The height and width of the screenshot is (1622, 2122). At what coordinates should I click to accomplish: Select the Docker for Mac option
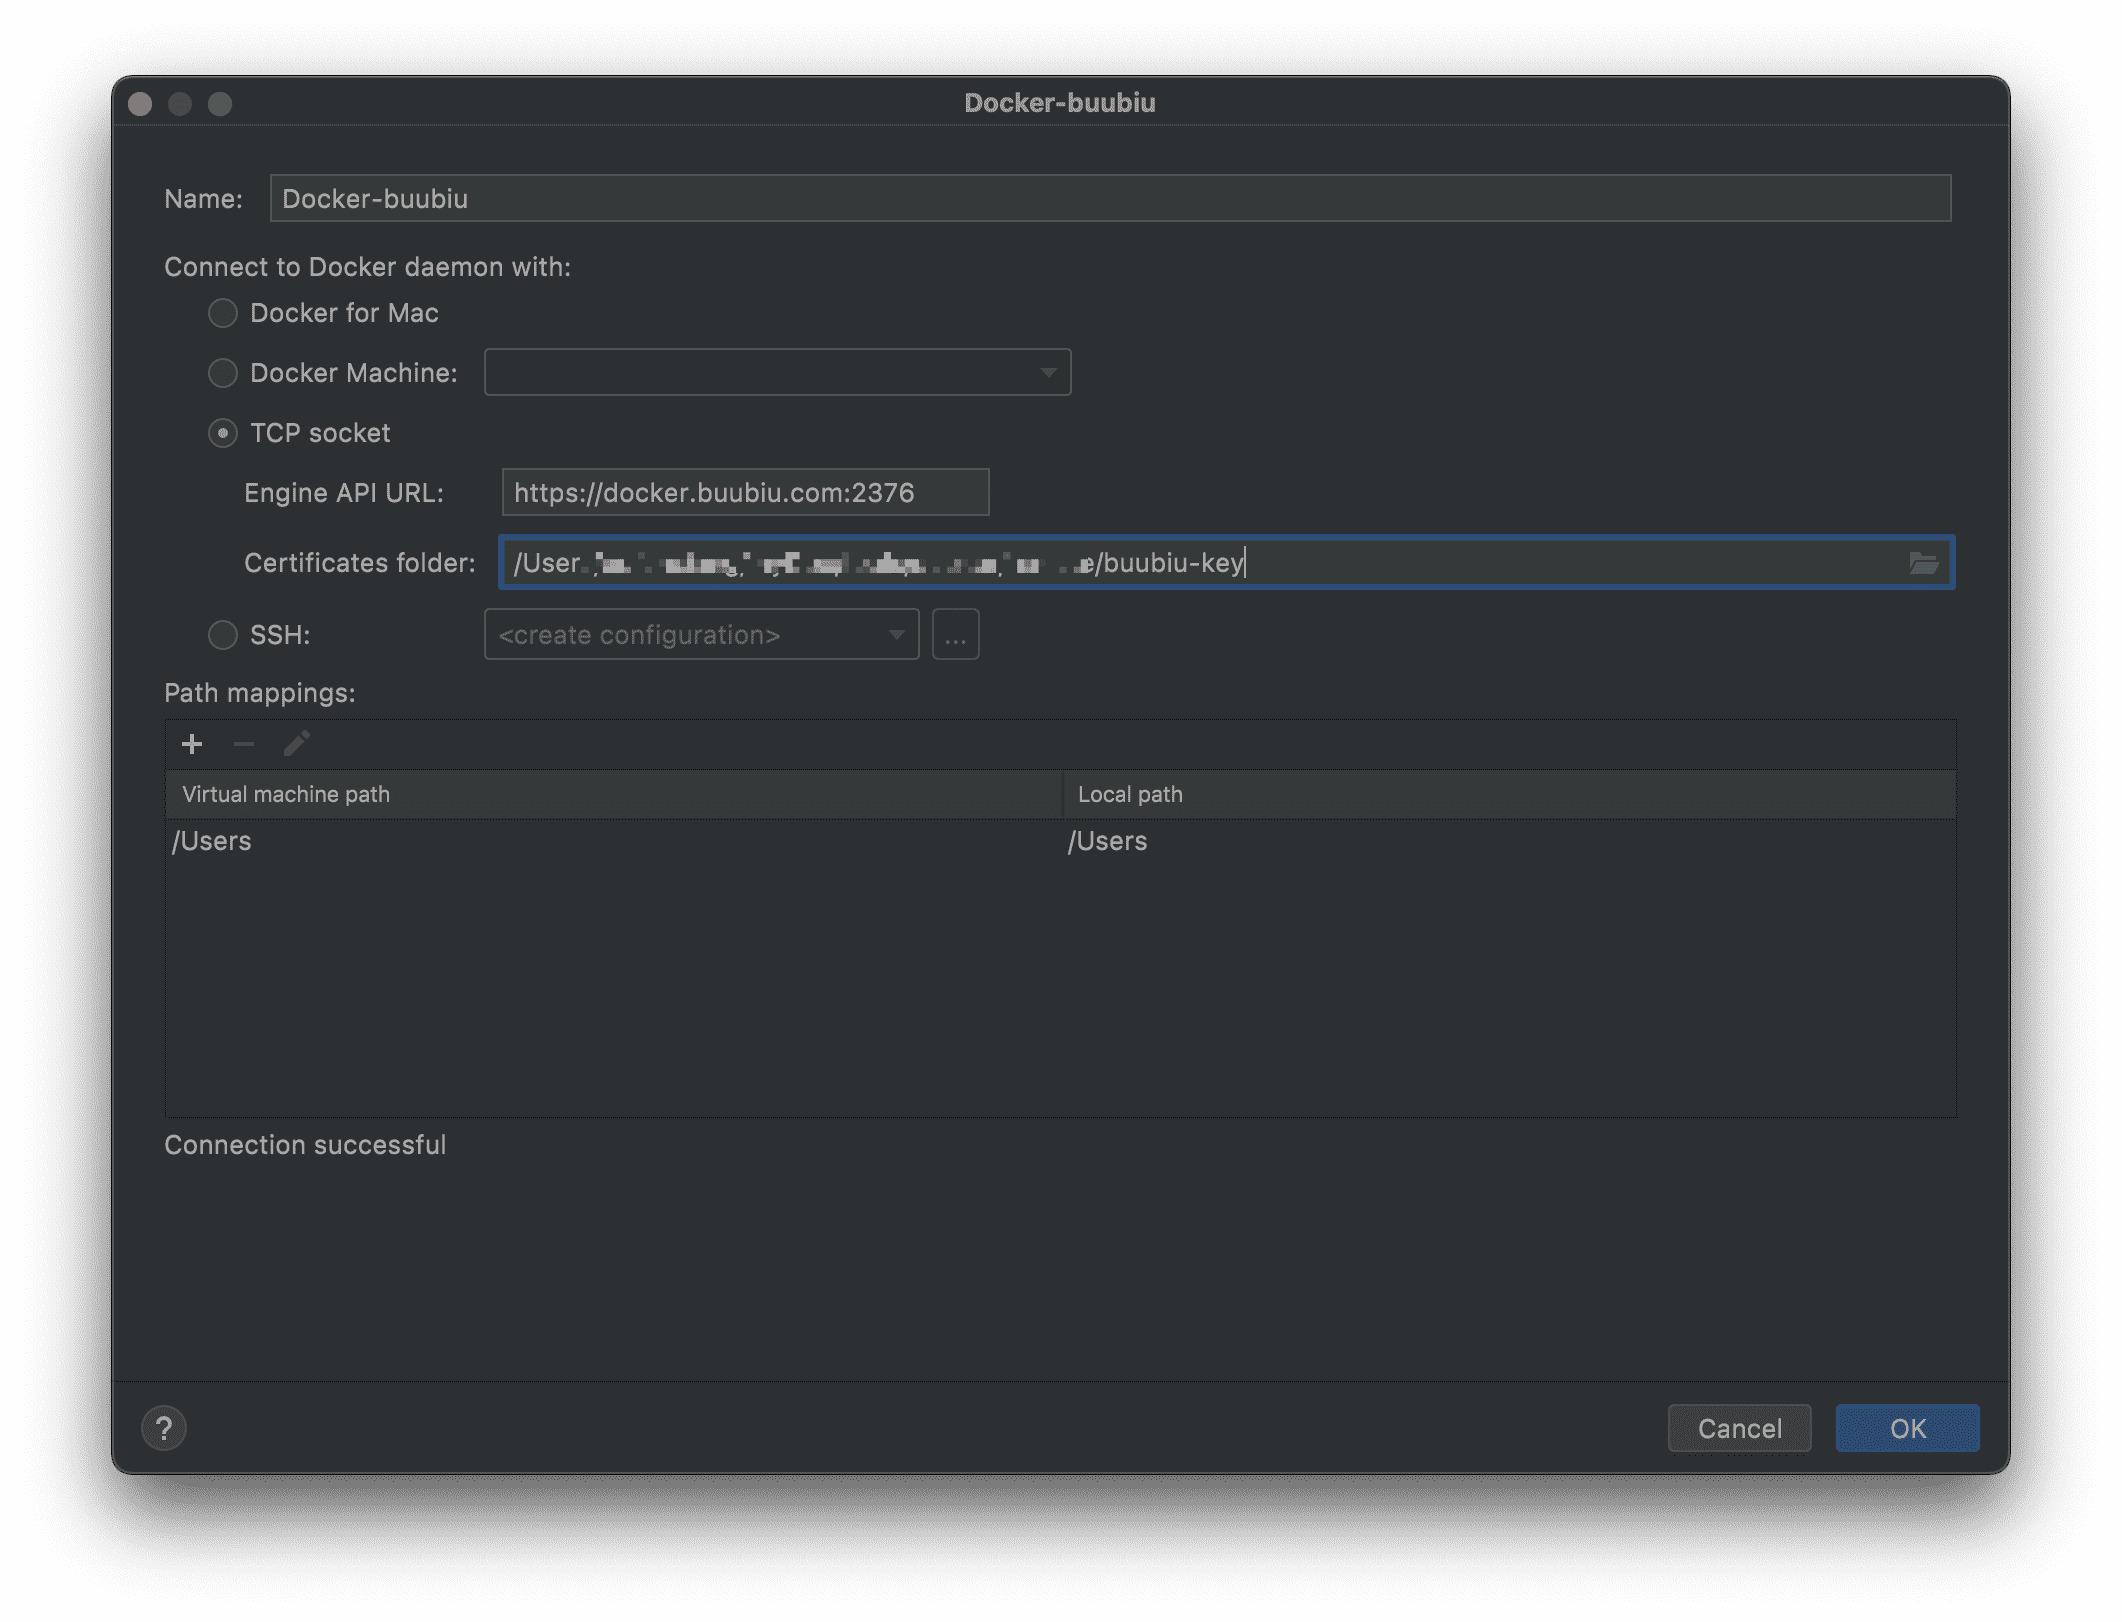[x=223, y=313]
